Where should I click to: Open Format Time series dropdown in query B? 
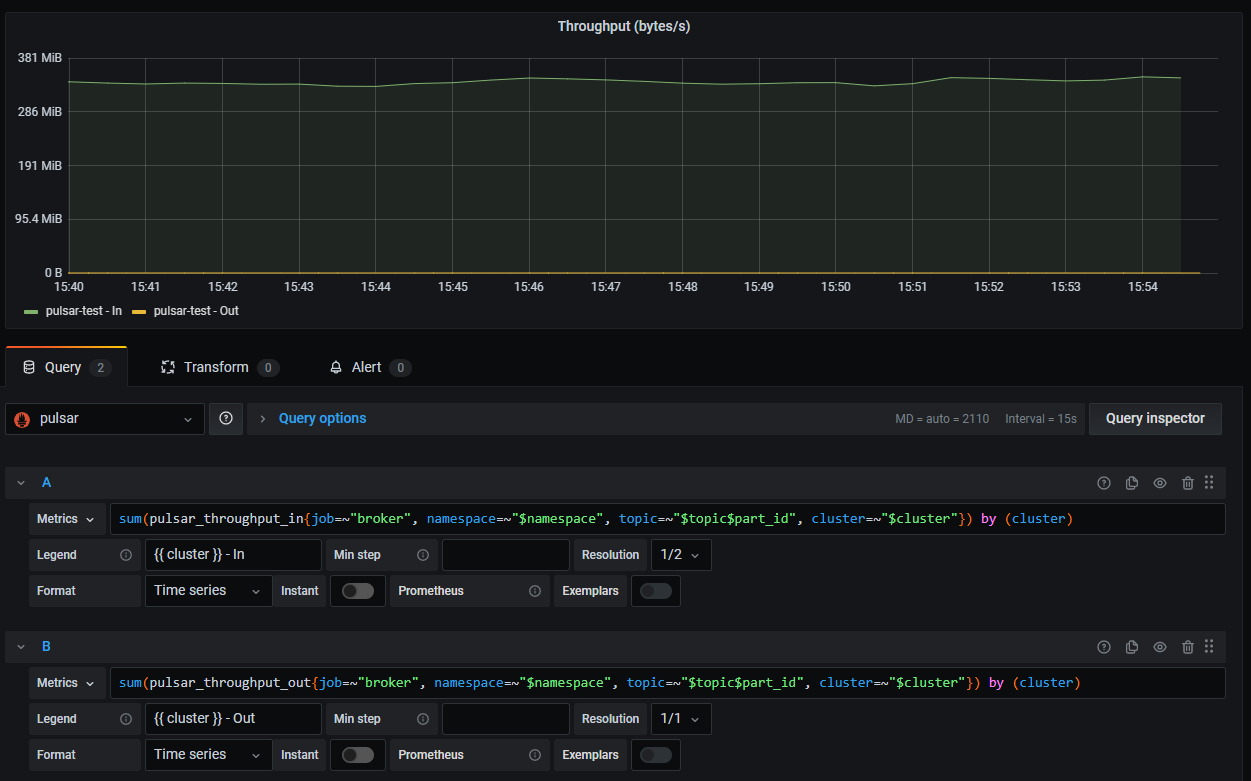point(208,755)
